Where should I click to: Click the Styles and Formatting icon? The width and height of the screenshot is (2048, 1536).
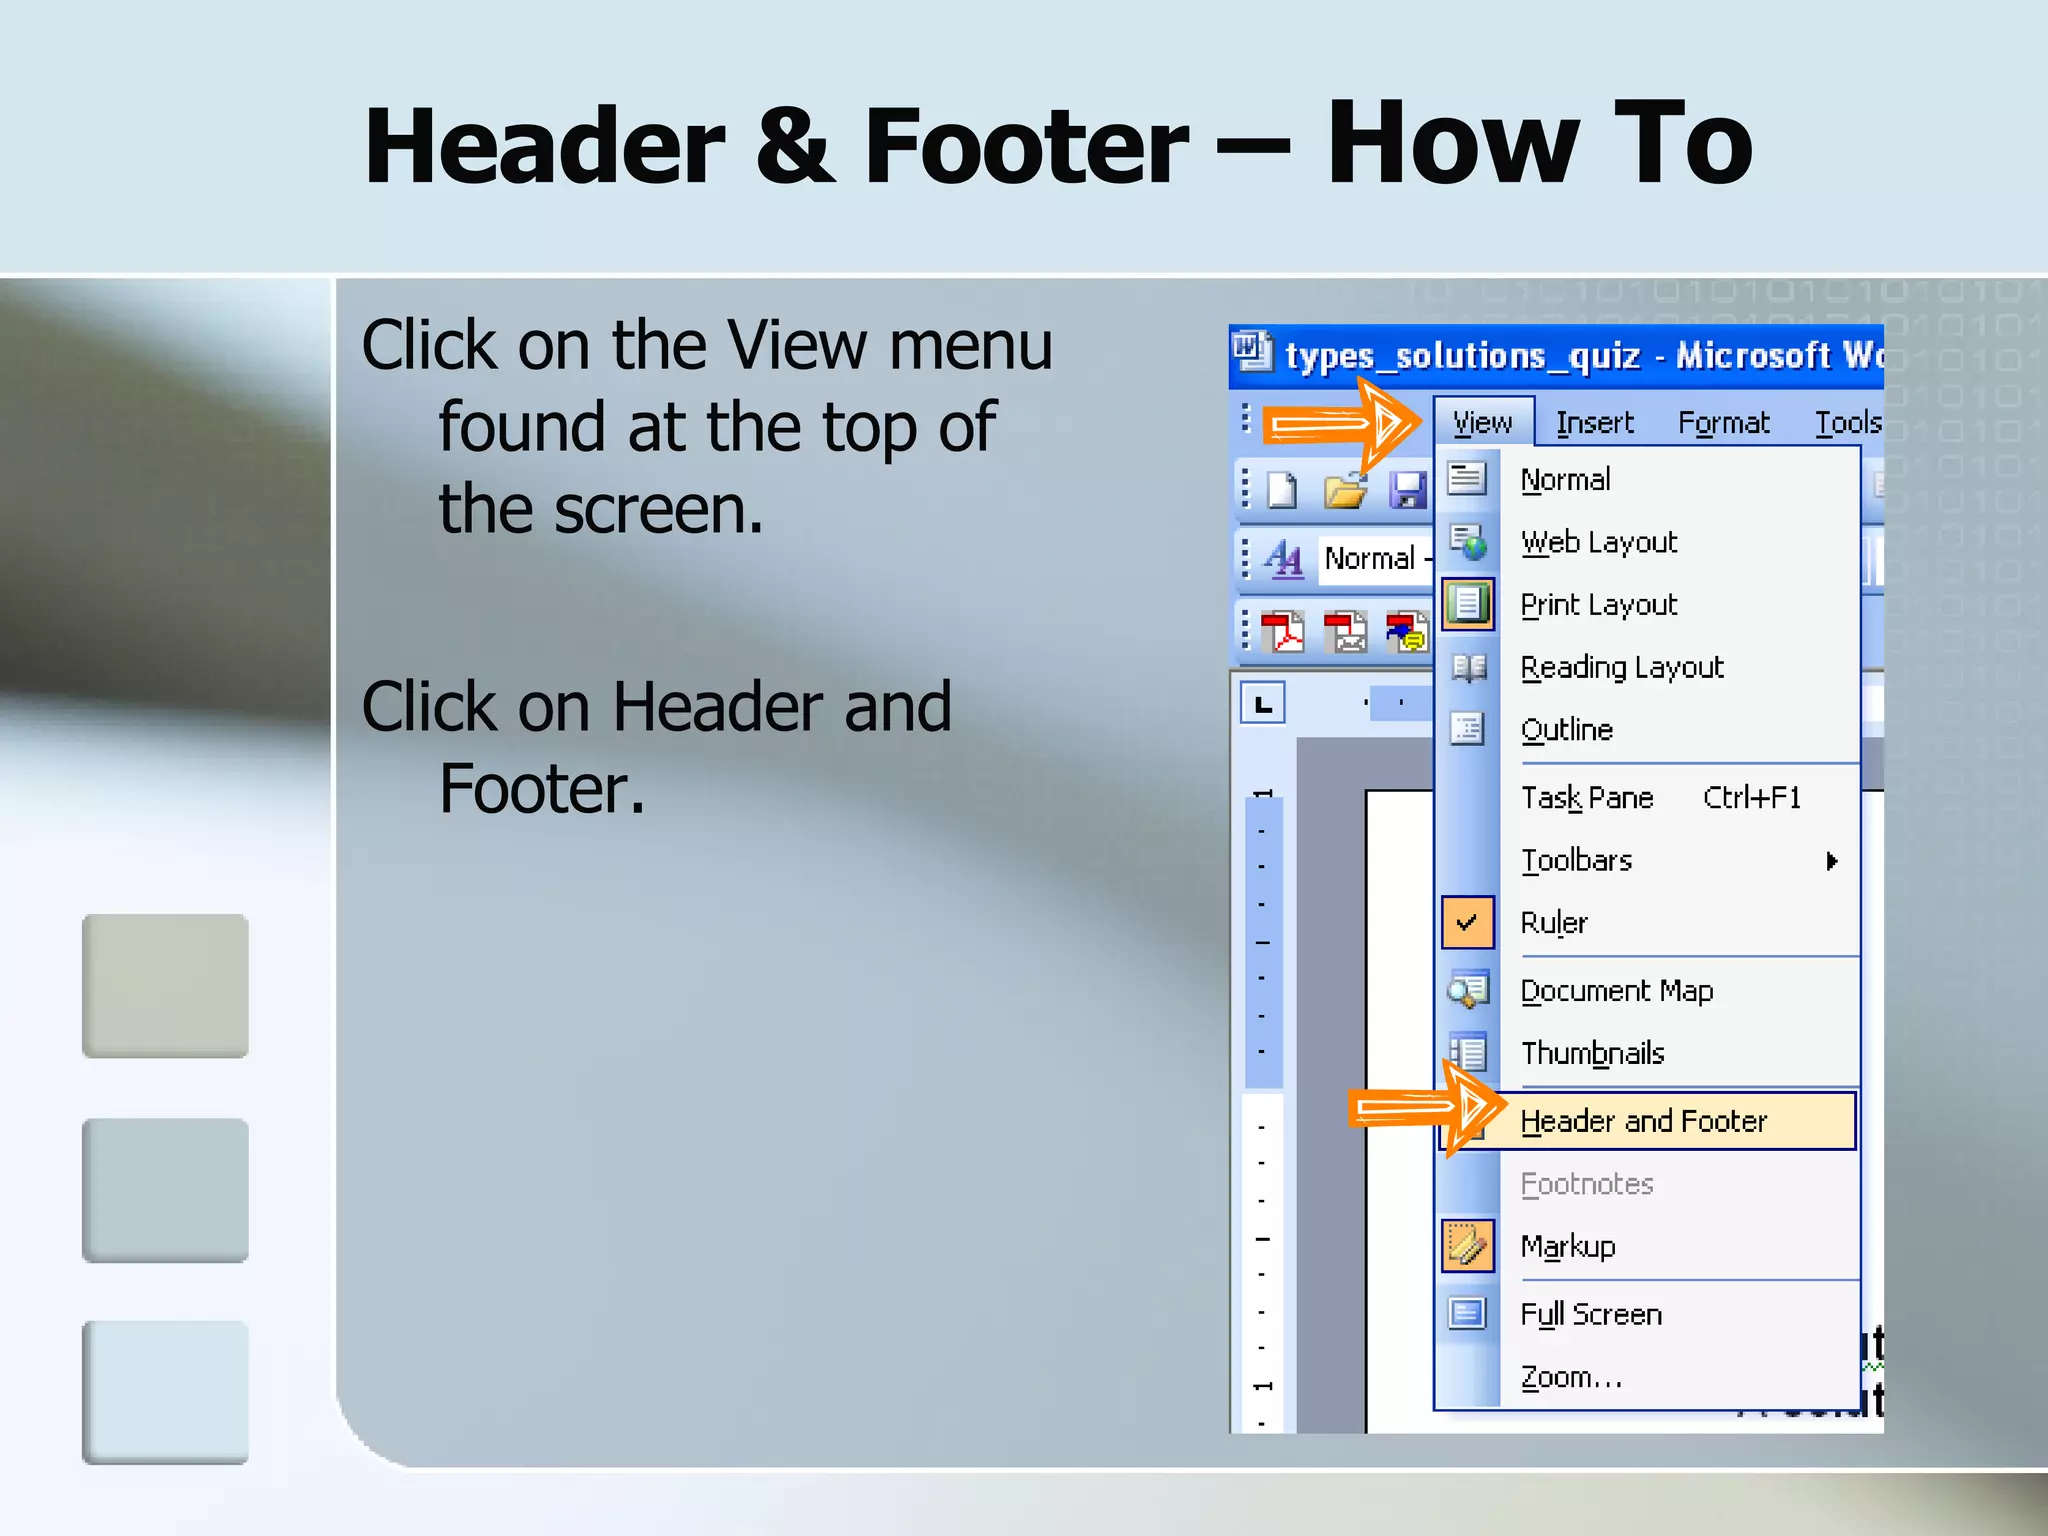pyautogui.click(x=1283, y=558)
